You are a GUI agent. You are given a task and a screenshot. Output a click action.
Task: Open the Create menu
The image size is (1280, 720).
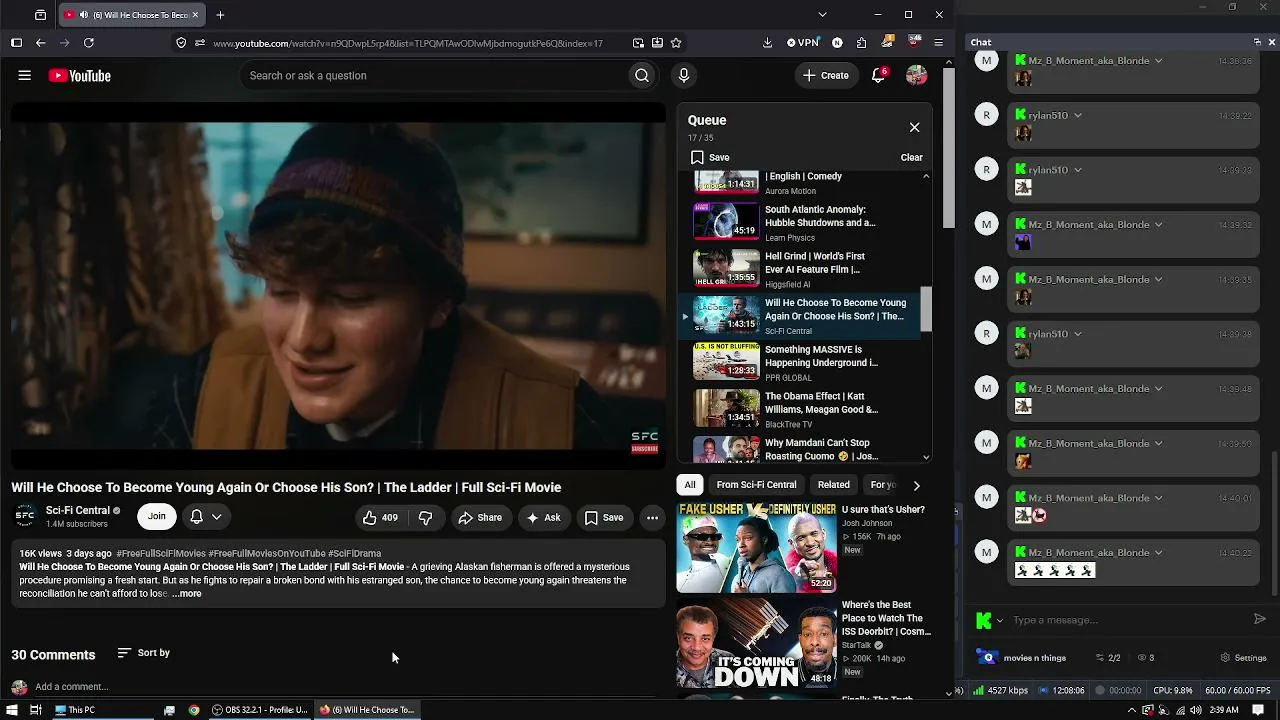826,76
